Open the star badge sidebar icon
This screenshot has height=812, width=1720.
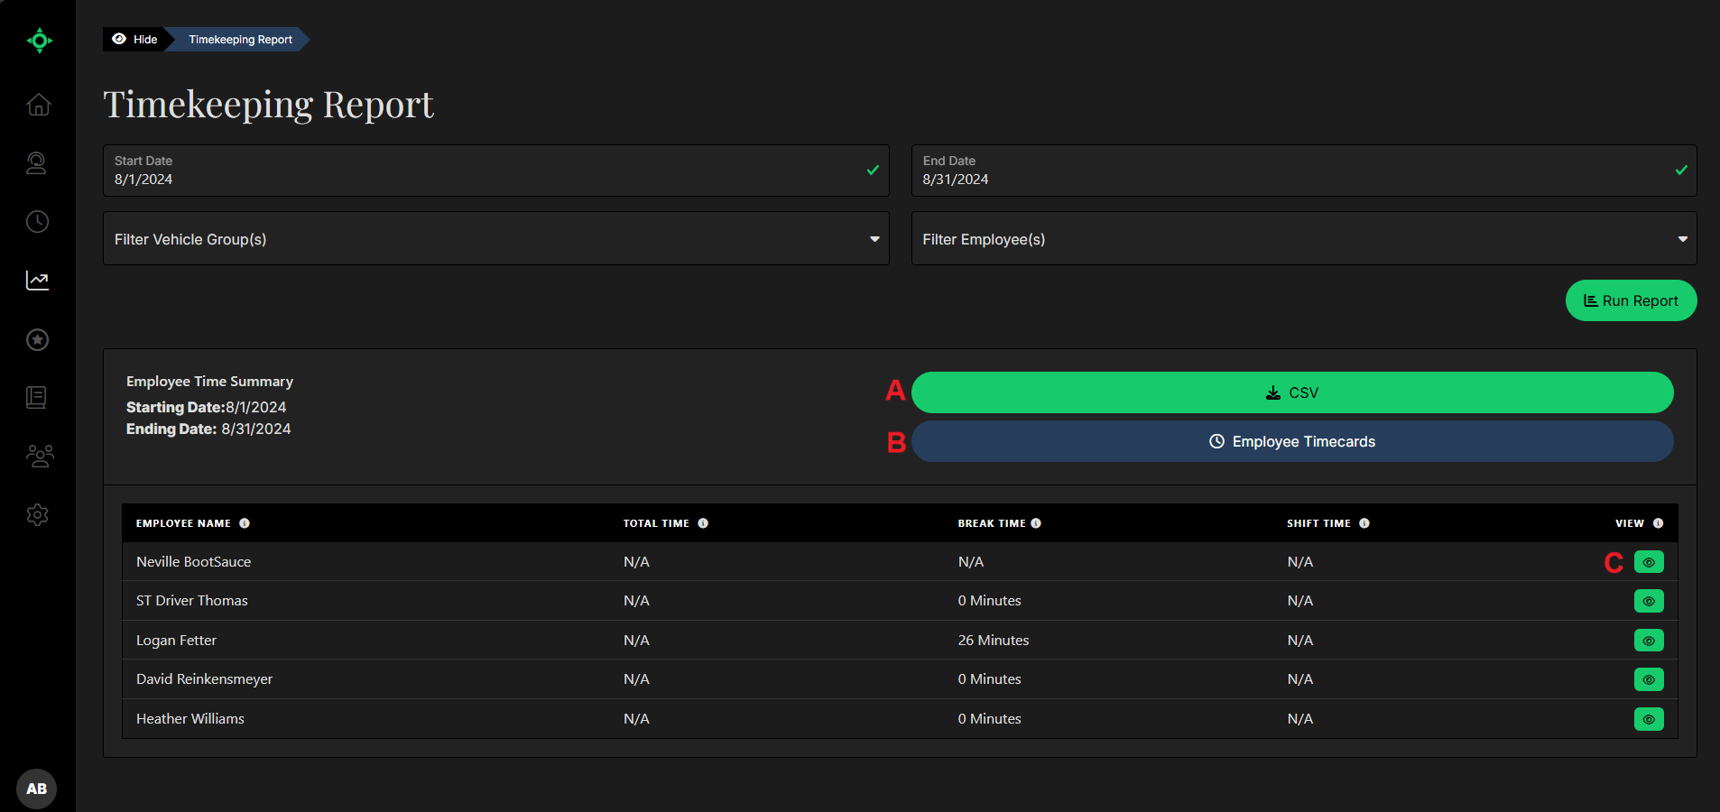coord(38,340)
